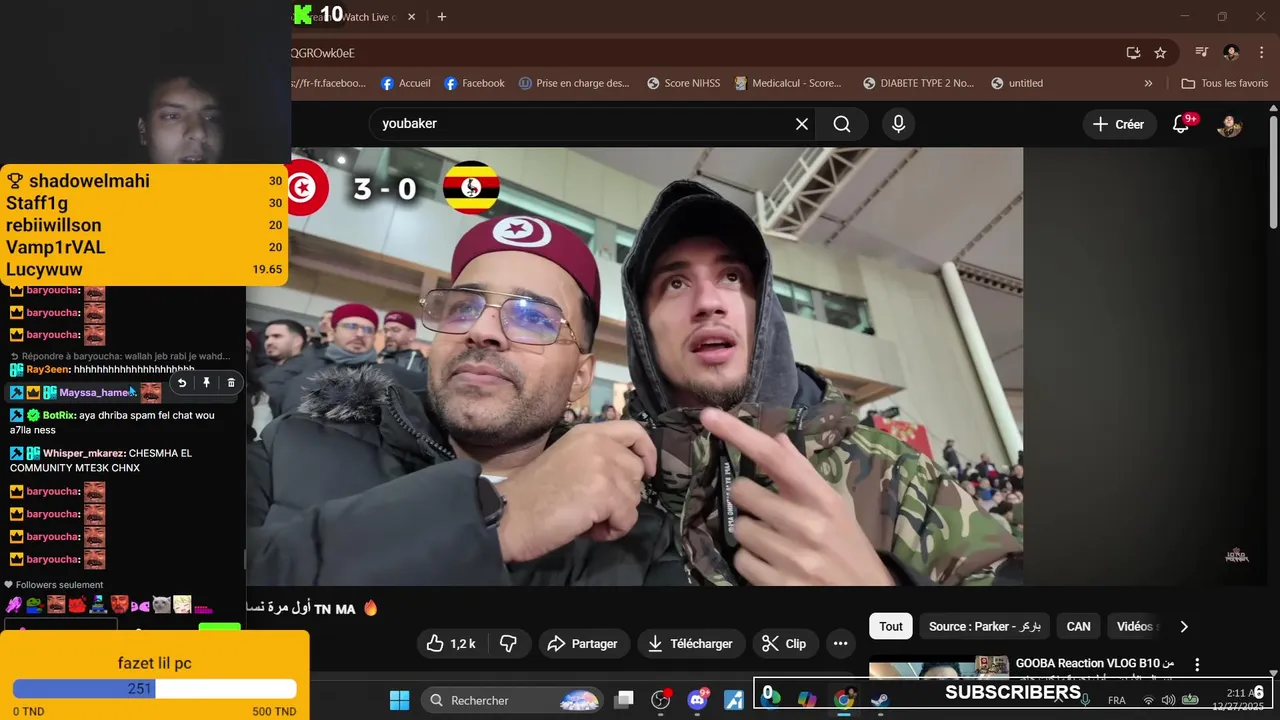Open the Créer menu
Image resolution: width=1280 pixels, height=720 pixels.
pos(1118,124)
